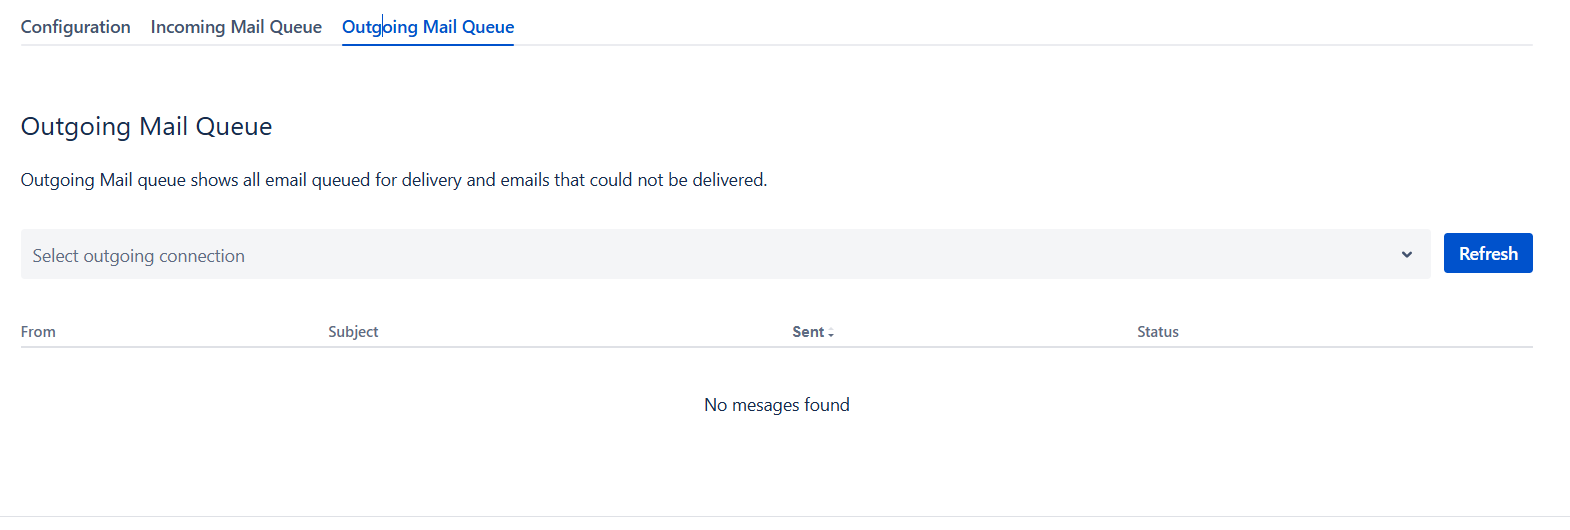Click the Status column header
The image size is (1570, 530).
coord(1157,332)
